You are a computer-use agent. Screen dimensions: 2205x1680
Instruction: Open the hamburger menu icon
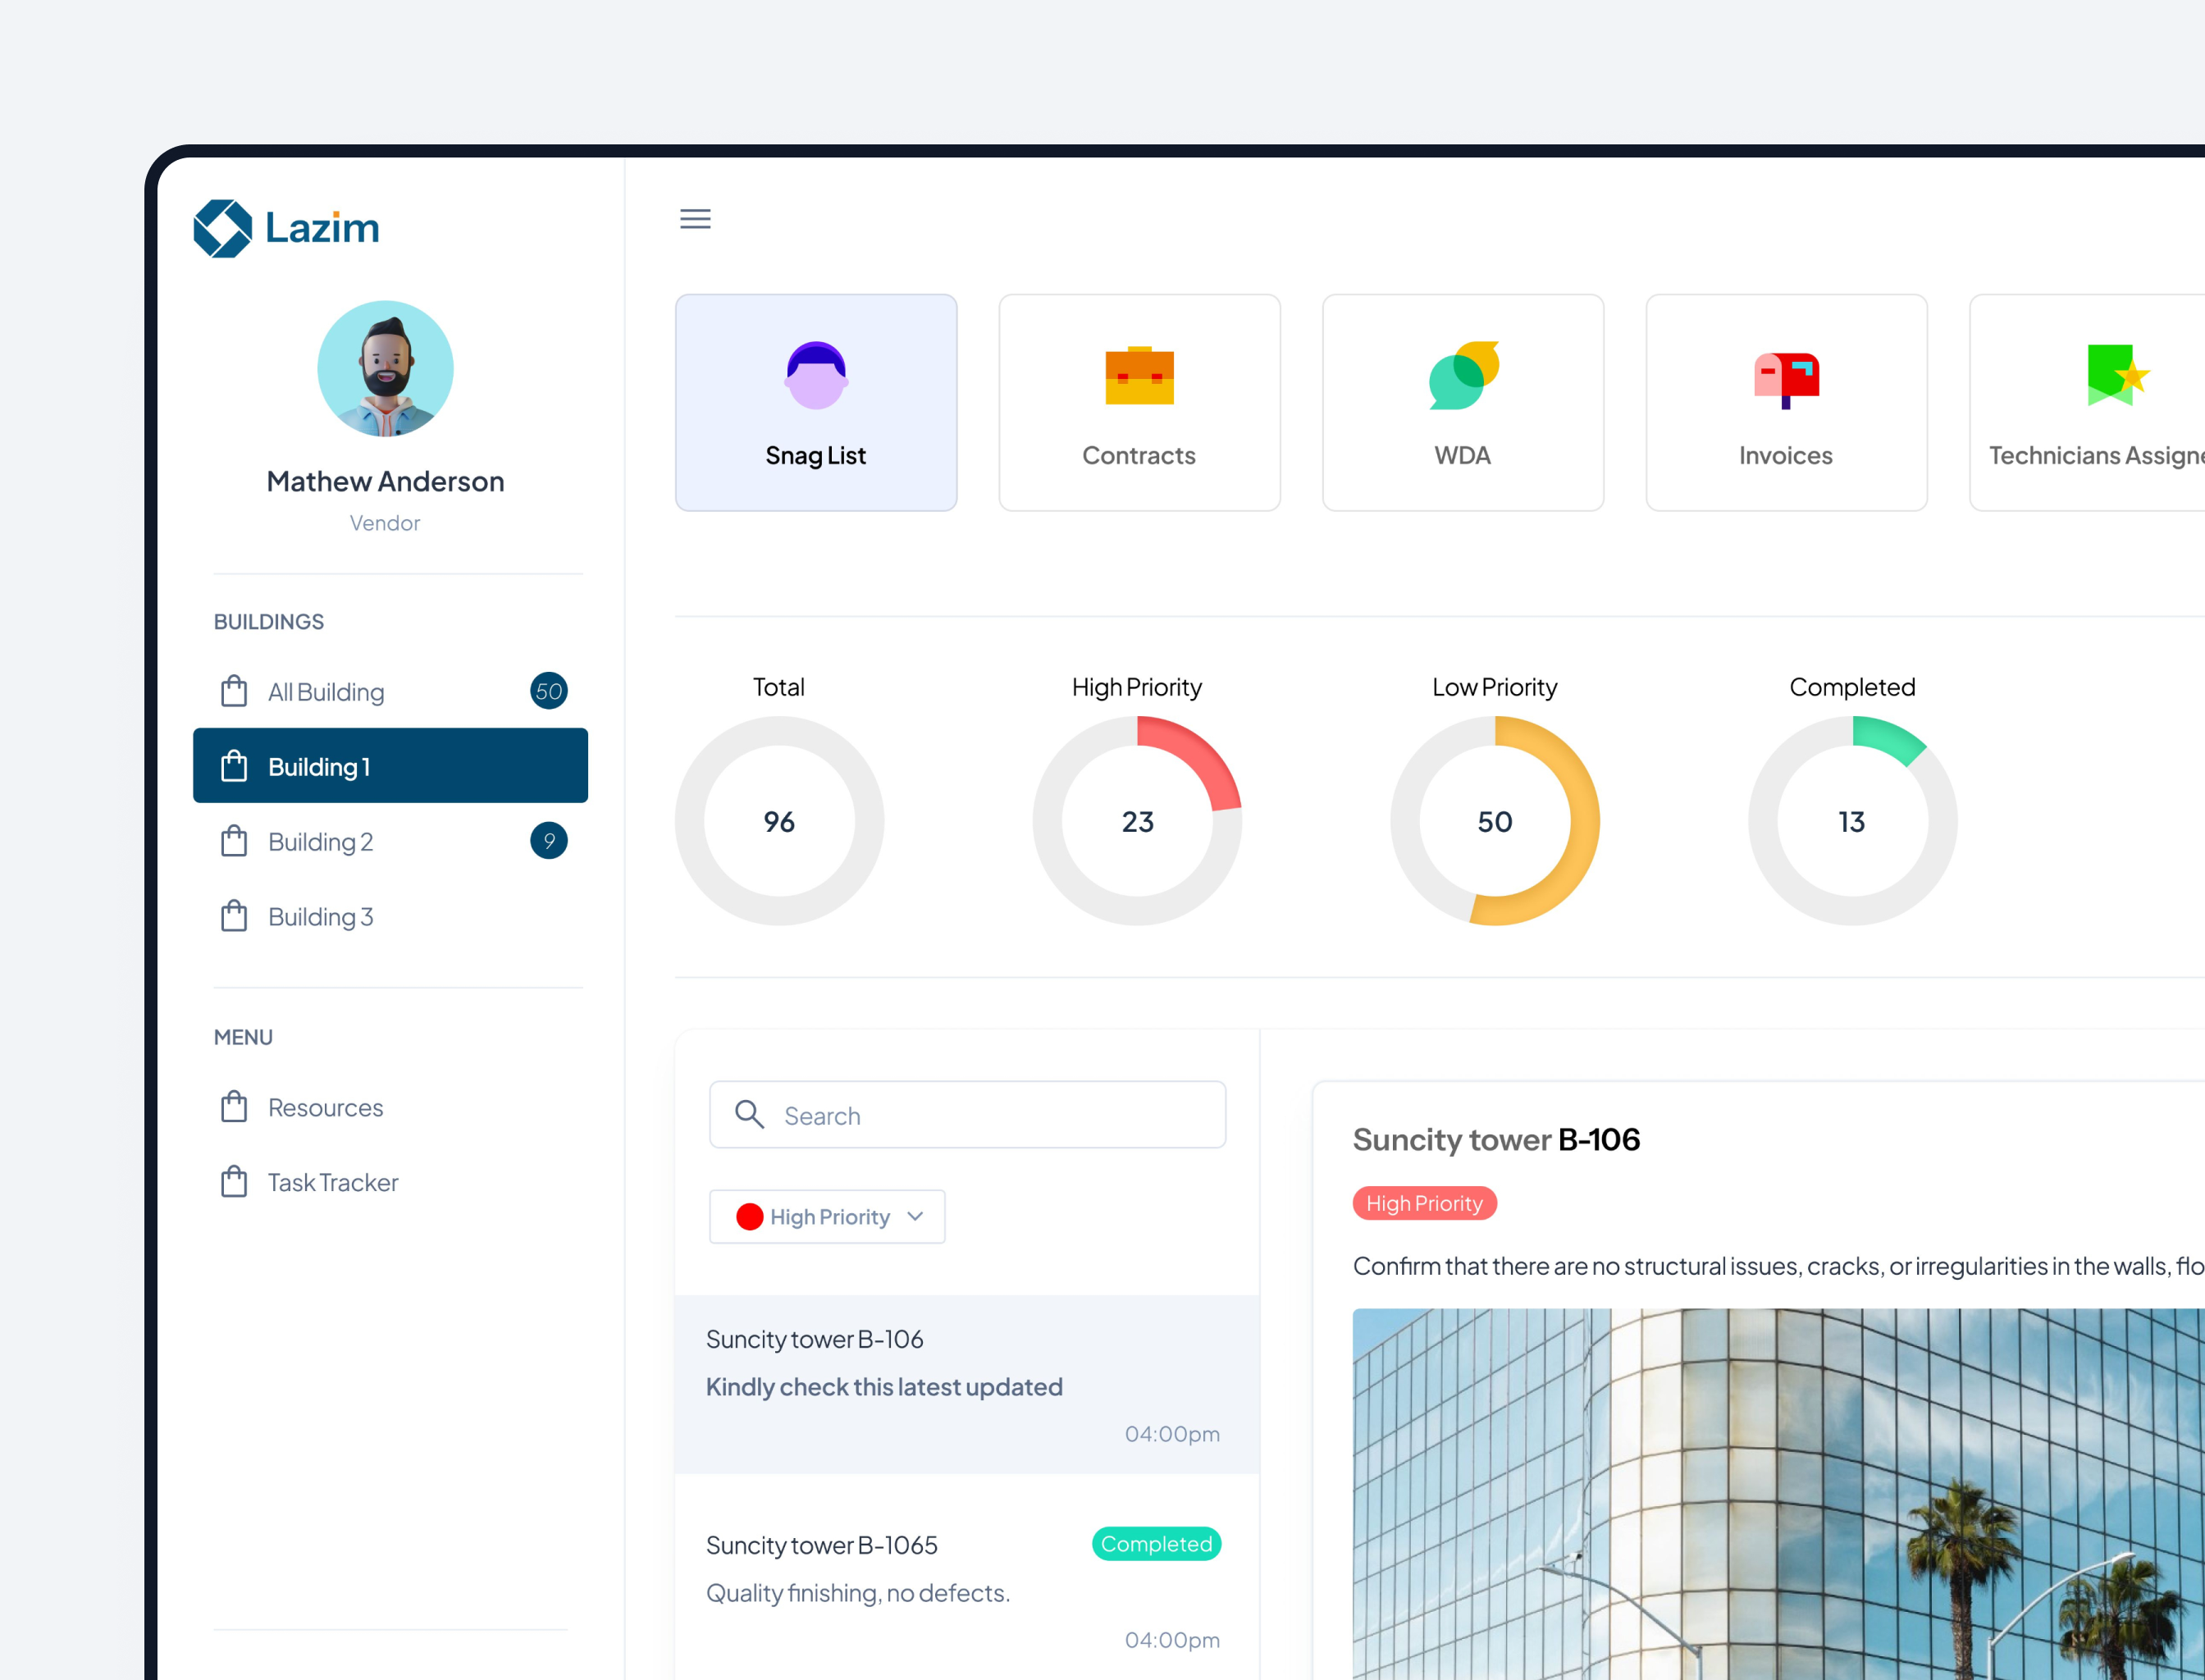point(695,219)
